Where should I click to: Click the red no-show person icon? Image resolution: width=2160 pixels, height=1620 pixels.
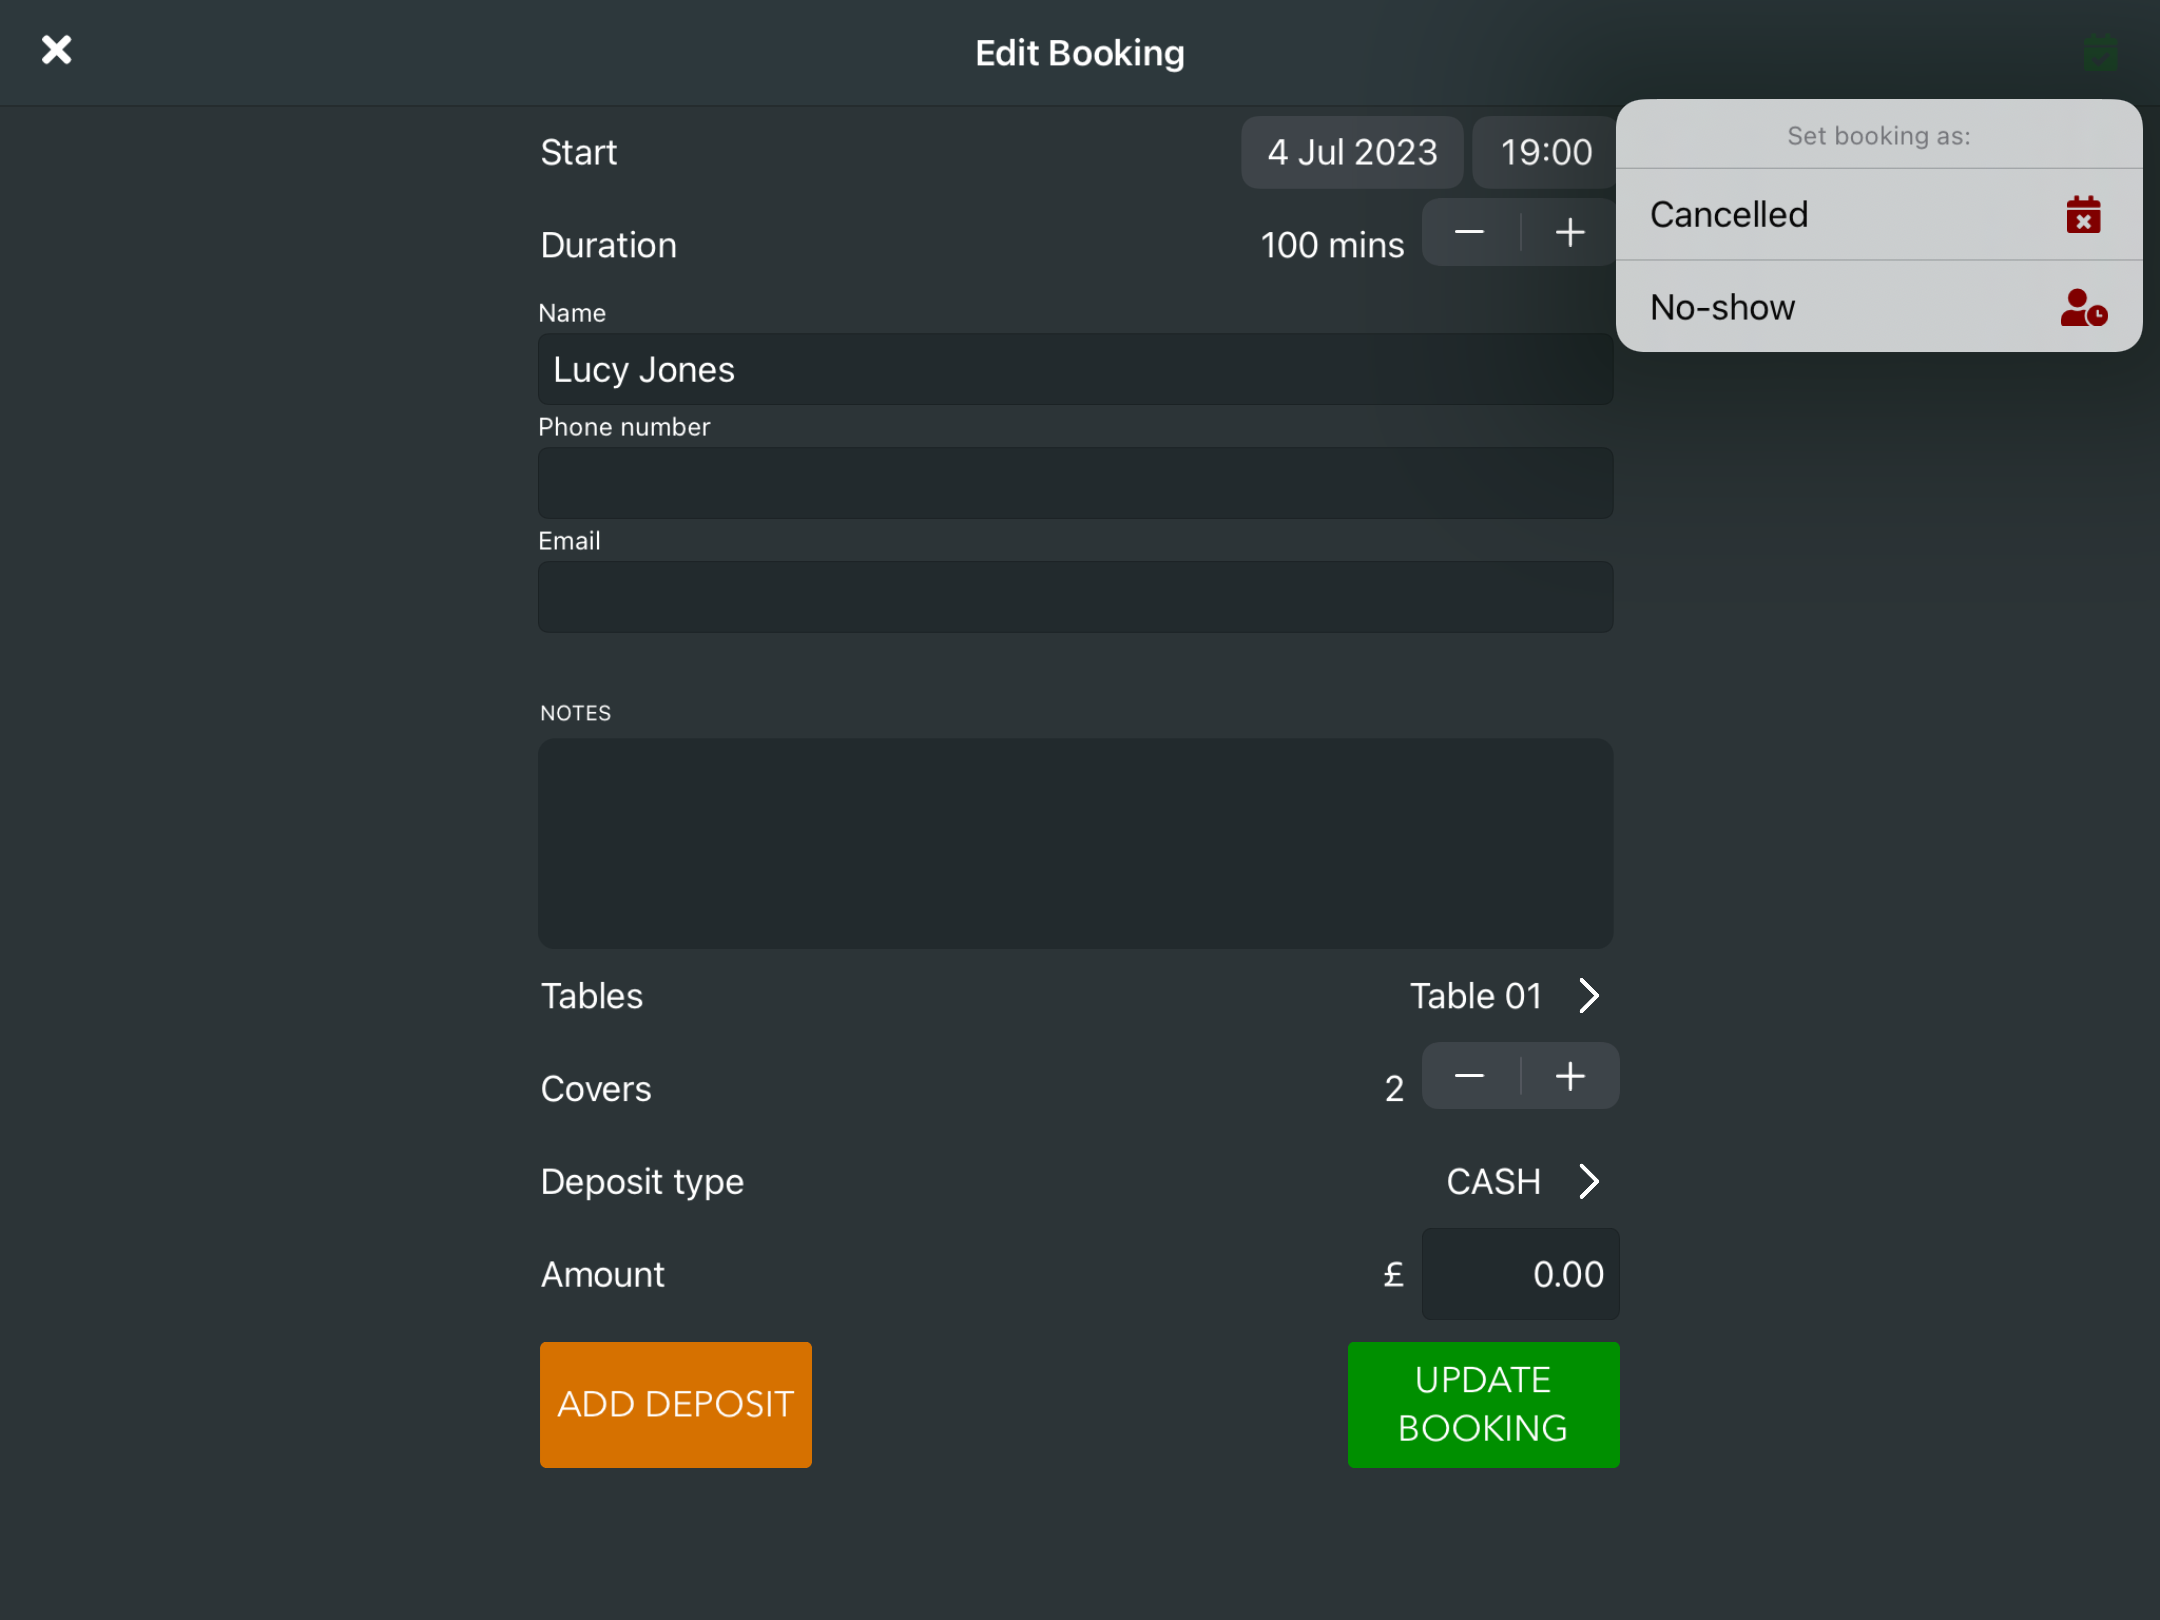pyautogui.click(x=2083, y=308)
